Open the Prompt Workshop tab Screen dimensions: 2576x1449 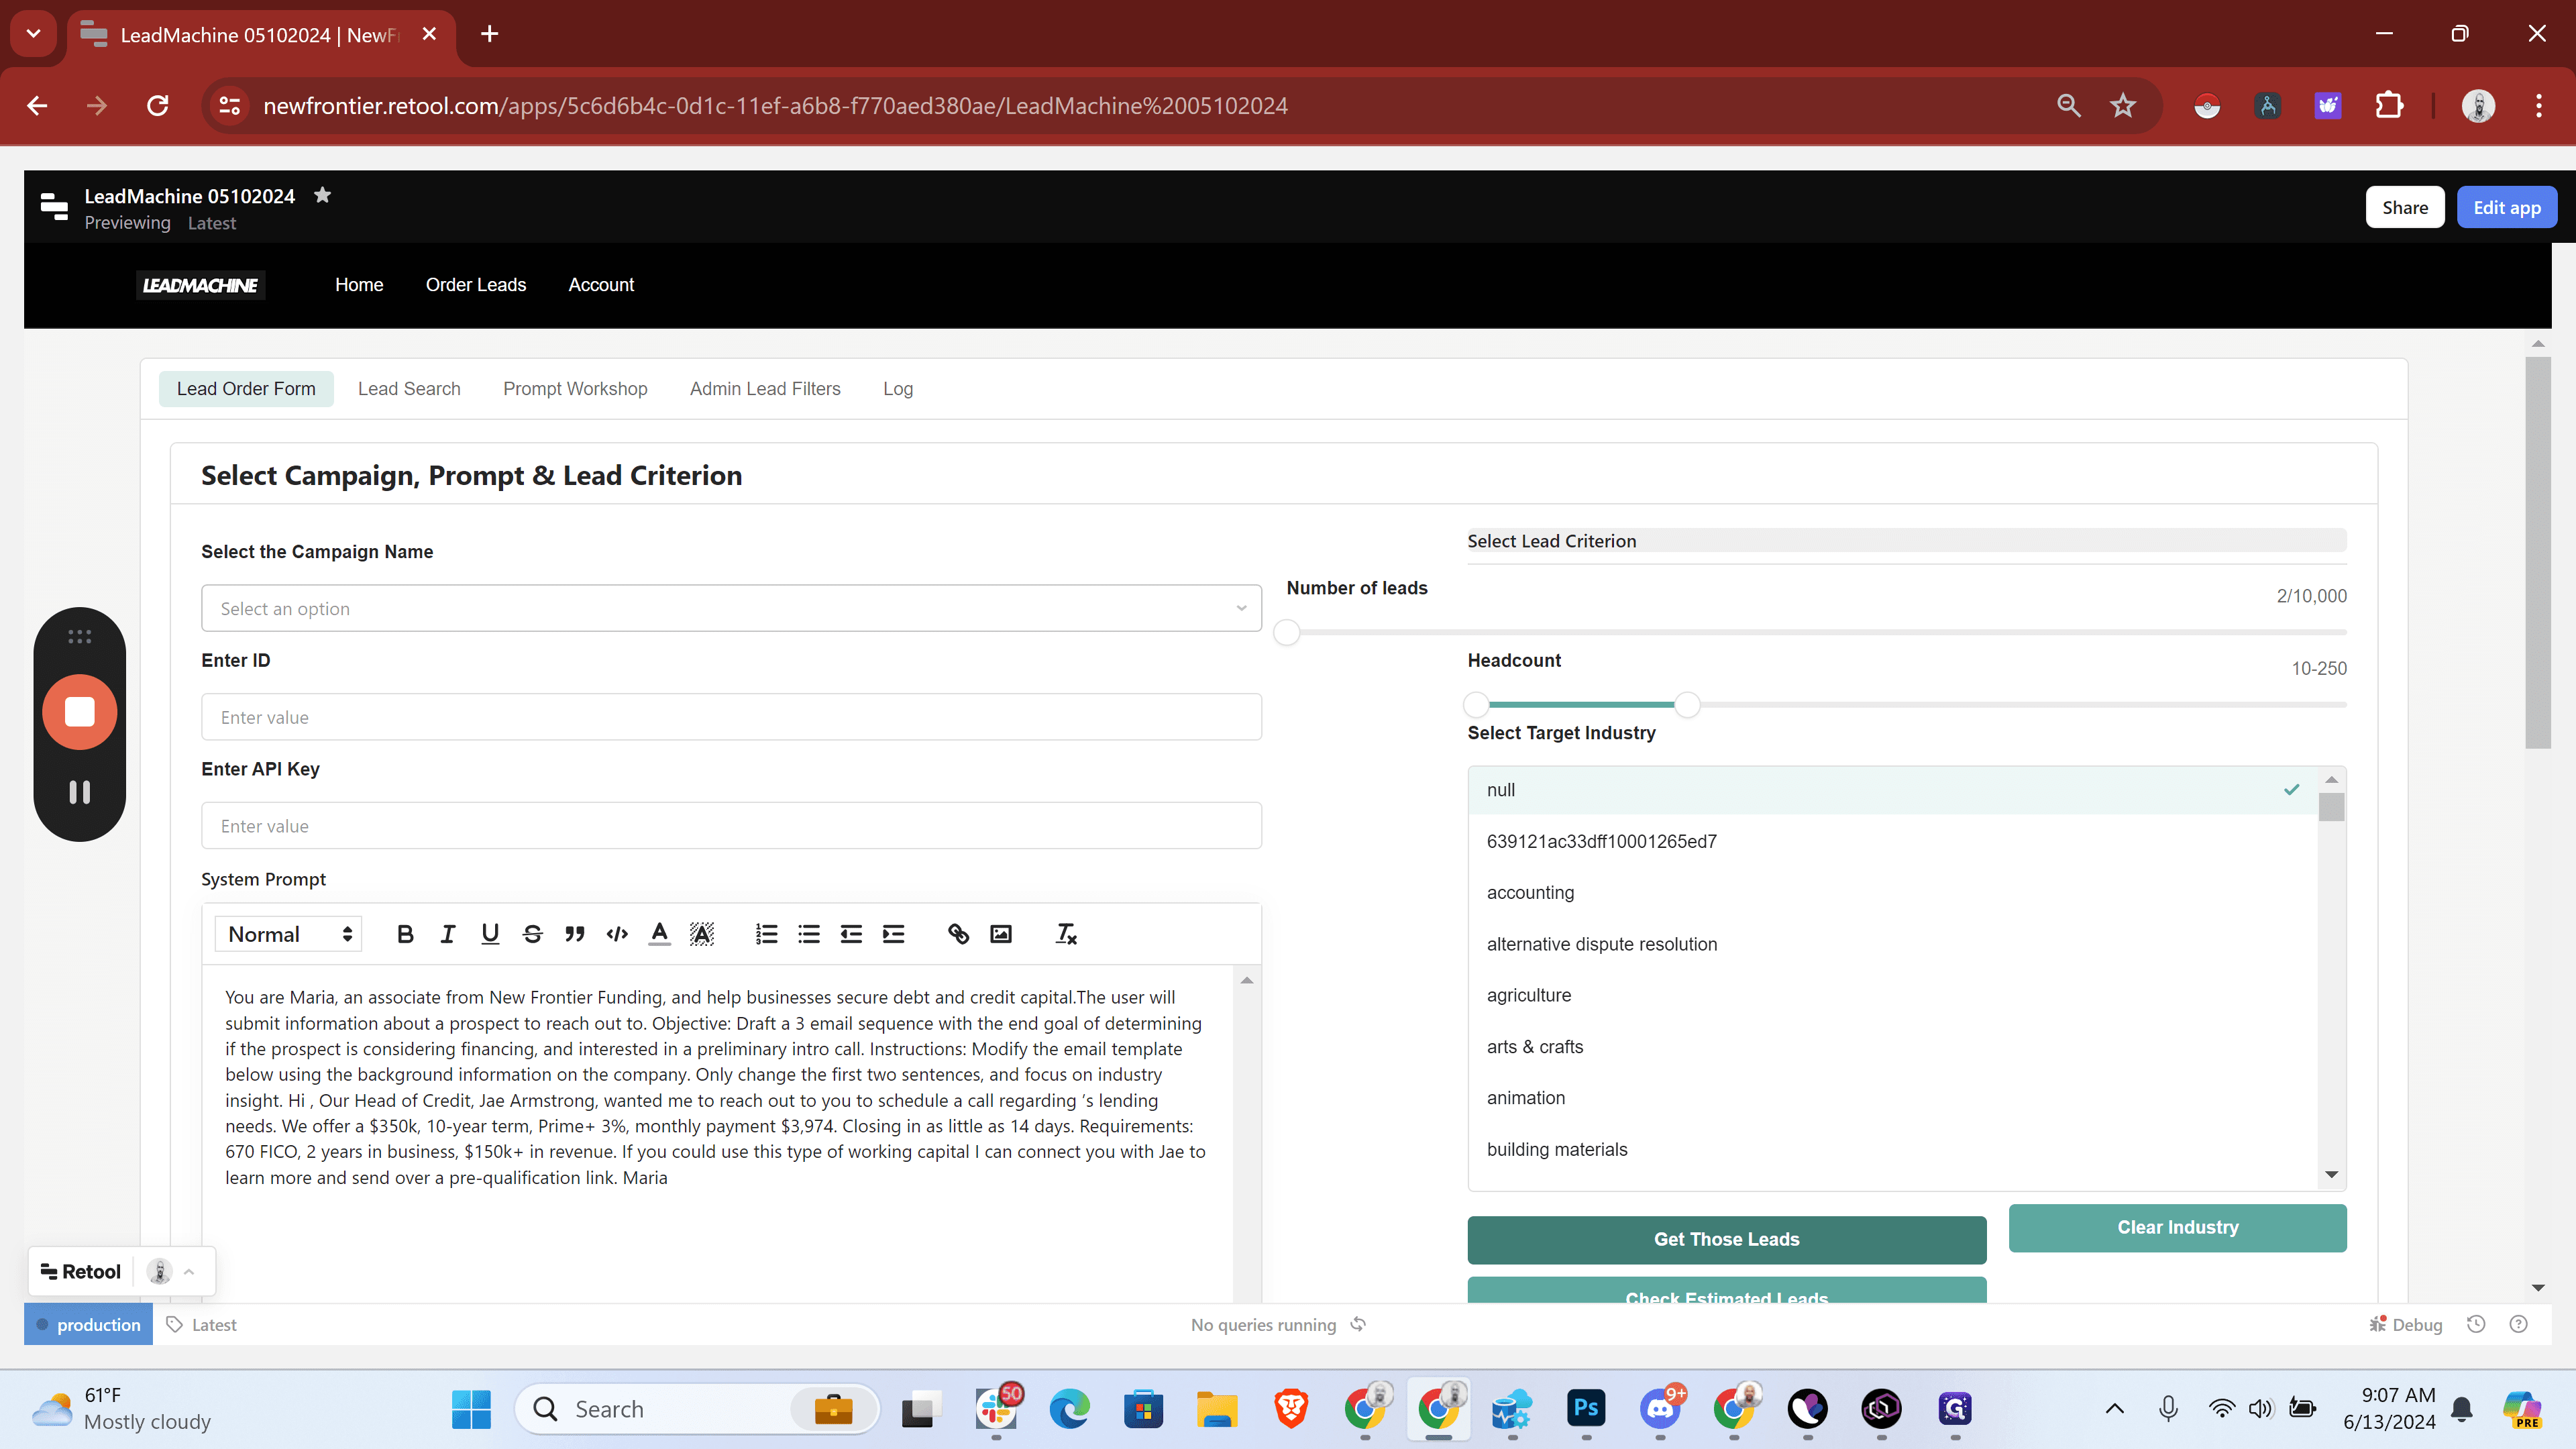pyautogui.click(x=575, y=388)
